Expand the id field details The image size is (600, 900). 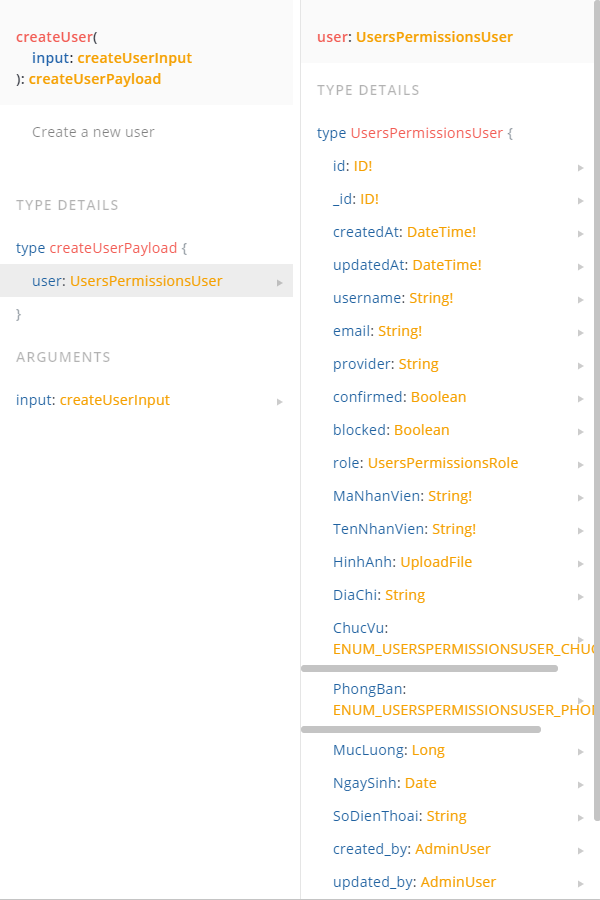(x=580, y=166)
